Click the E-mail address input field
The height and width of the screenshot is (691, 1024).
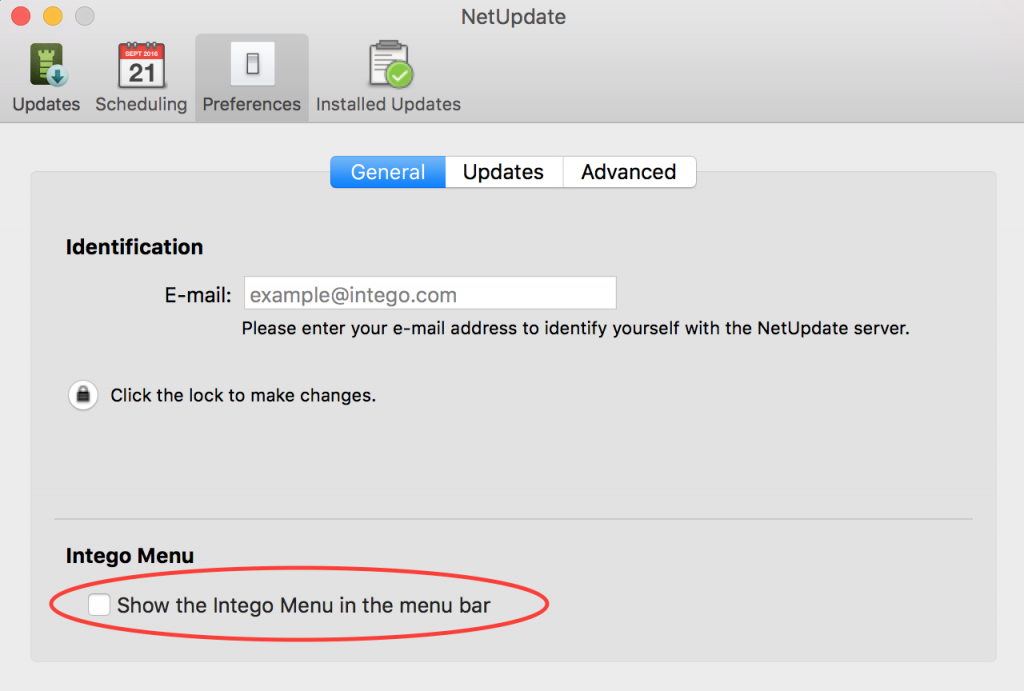click(x=430, y=294)
